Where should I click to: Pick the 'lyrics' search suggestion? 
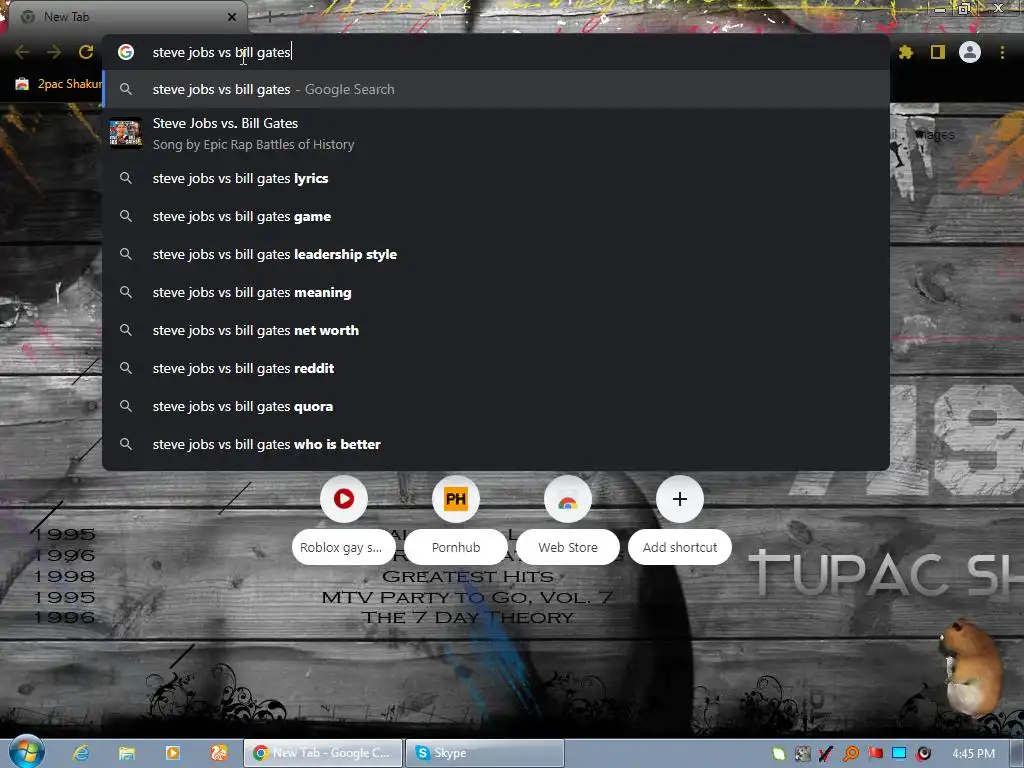pyautogui.click(x=496, y=178)
